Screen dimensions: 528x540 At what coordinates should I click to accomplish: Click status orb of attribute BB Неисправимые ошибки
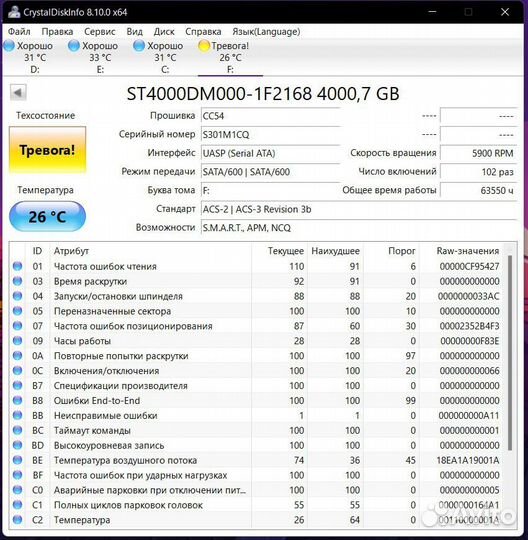(x=17, y=415)
